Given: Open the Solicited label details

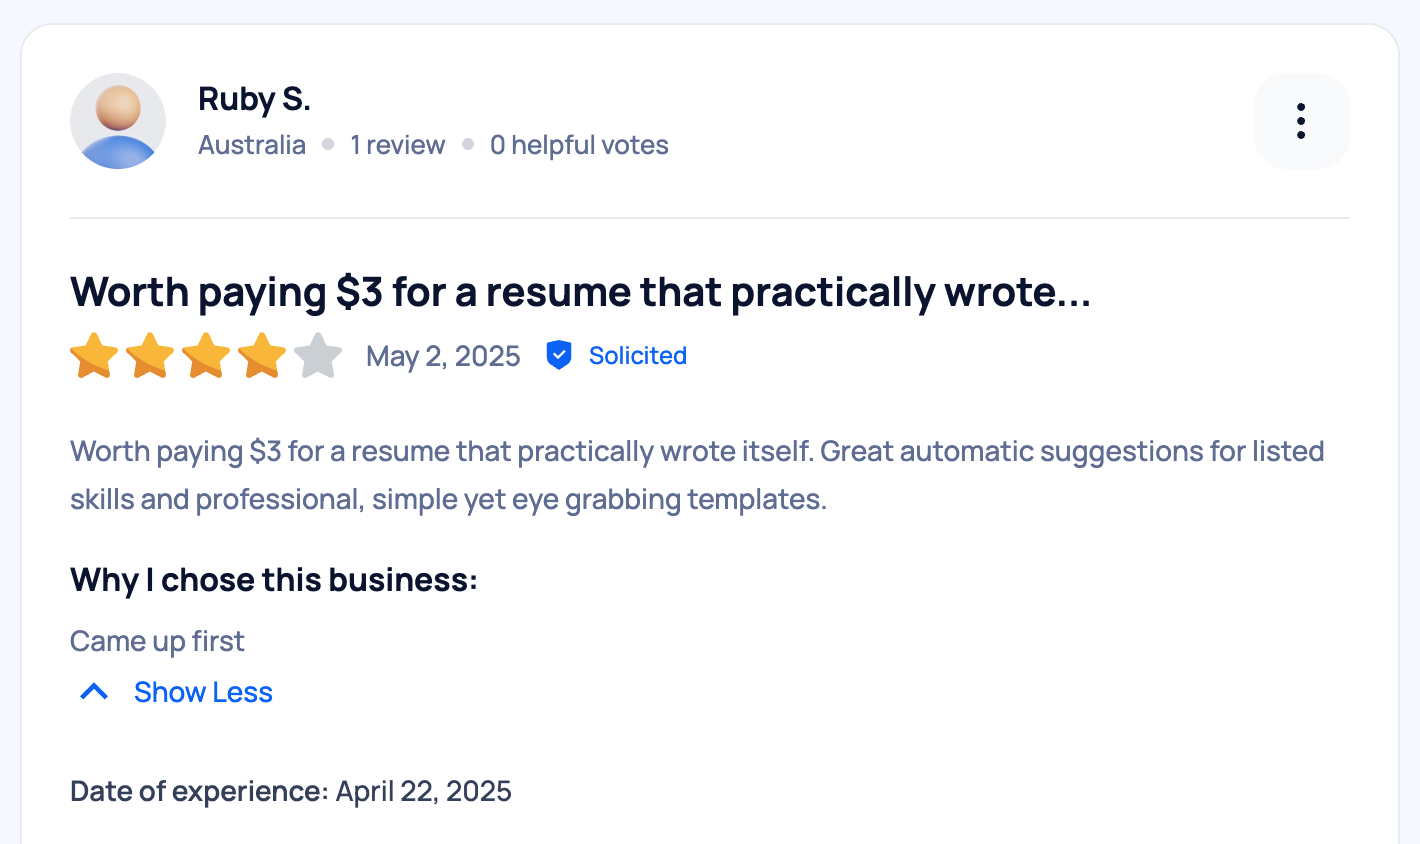Looking at the screenshot, I should 637,355.
